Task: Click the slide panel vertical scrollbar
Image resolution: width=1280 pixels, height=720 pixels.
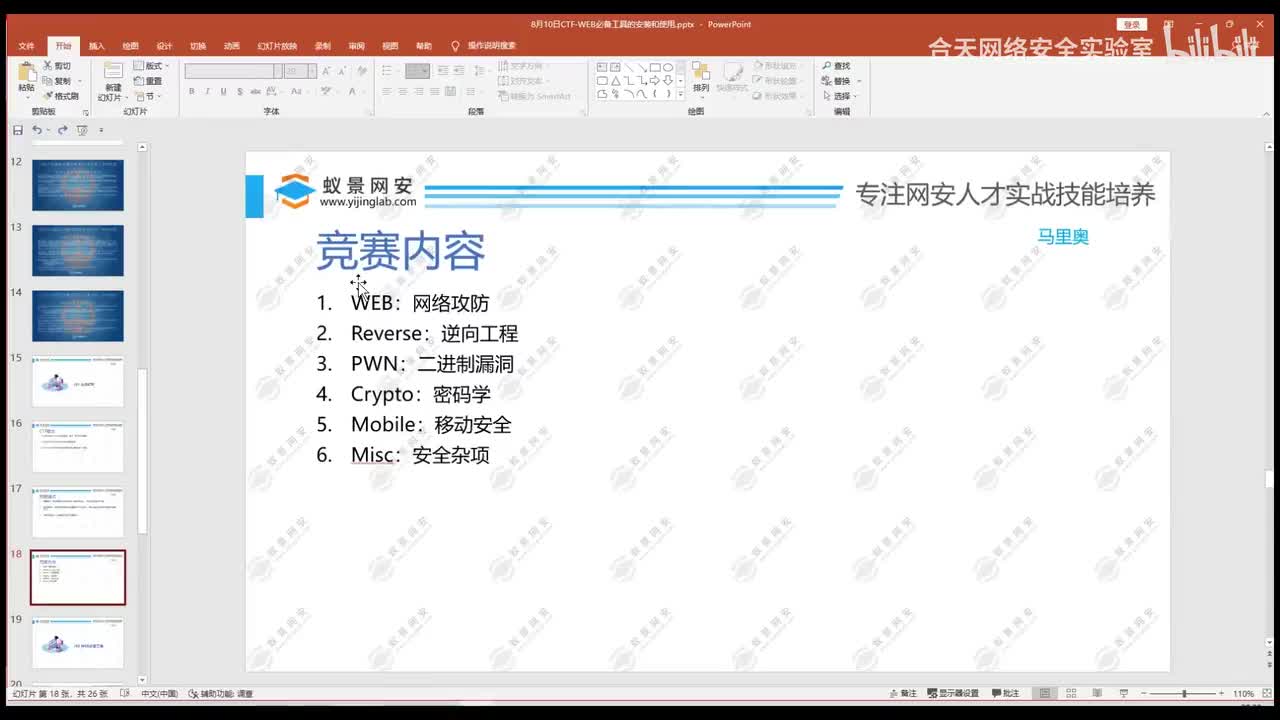Action: (142, 450)
